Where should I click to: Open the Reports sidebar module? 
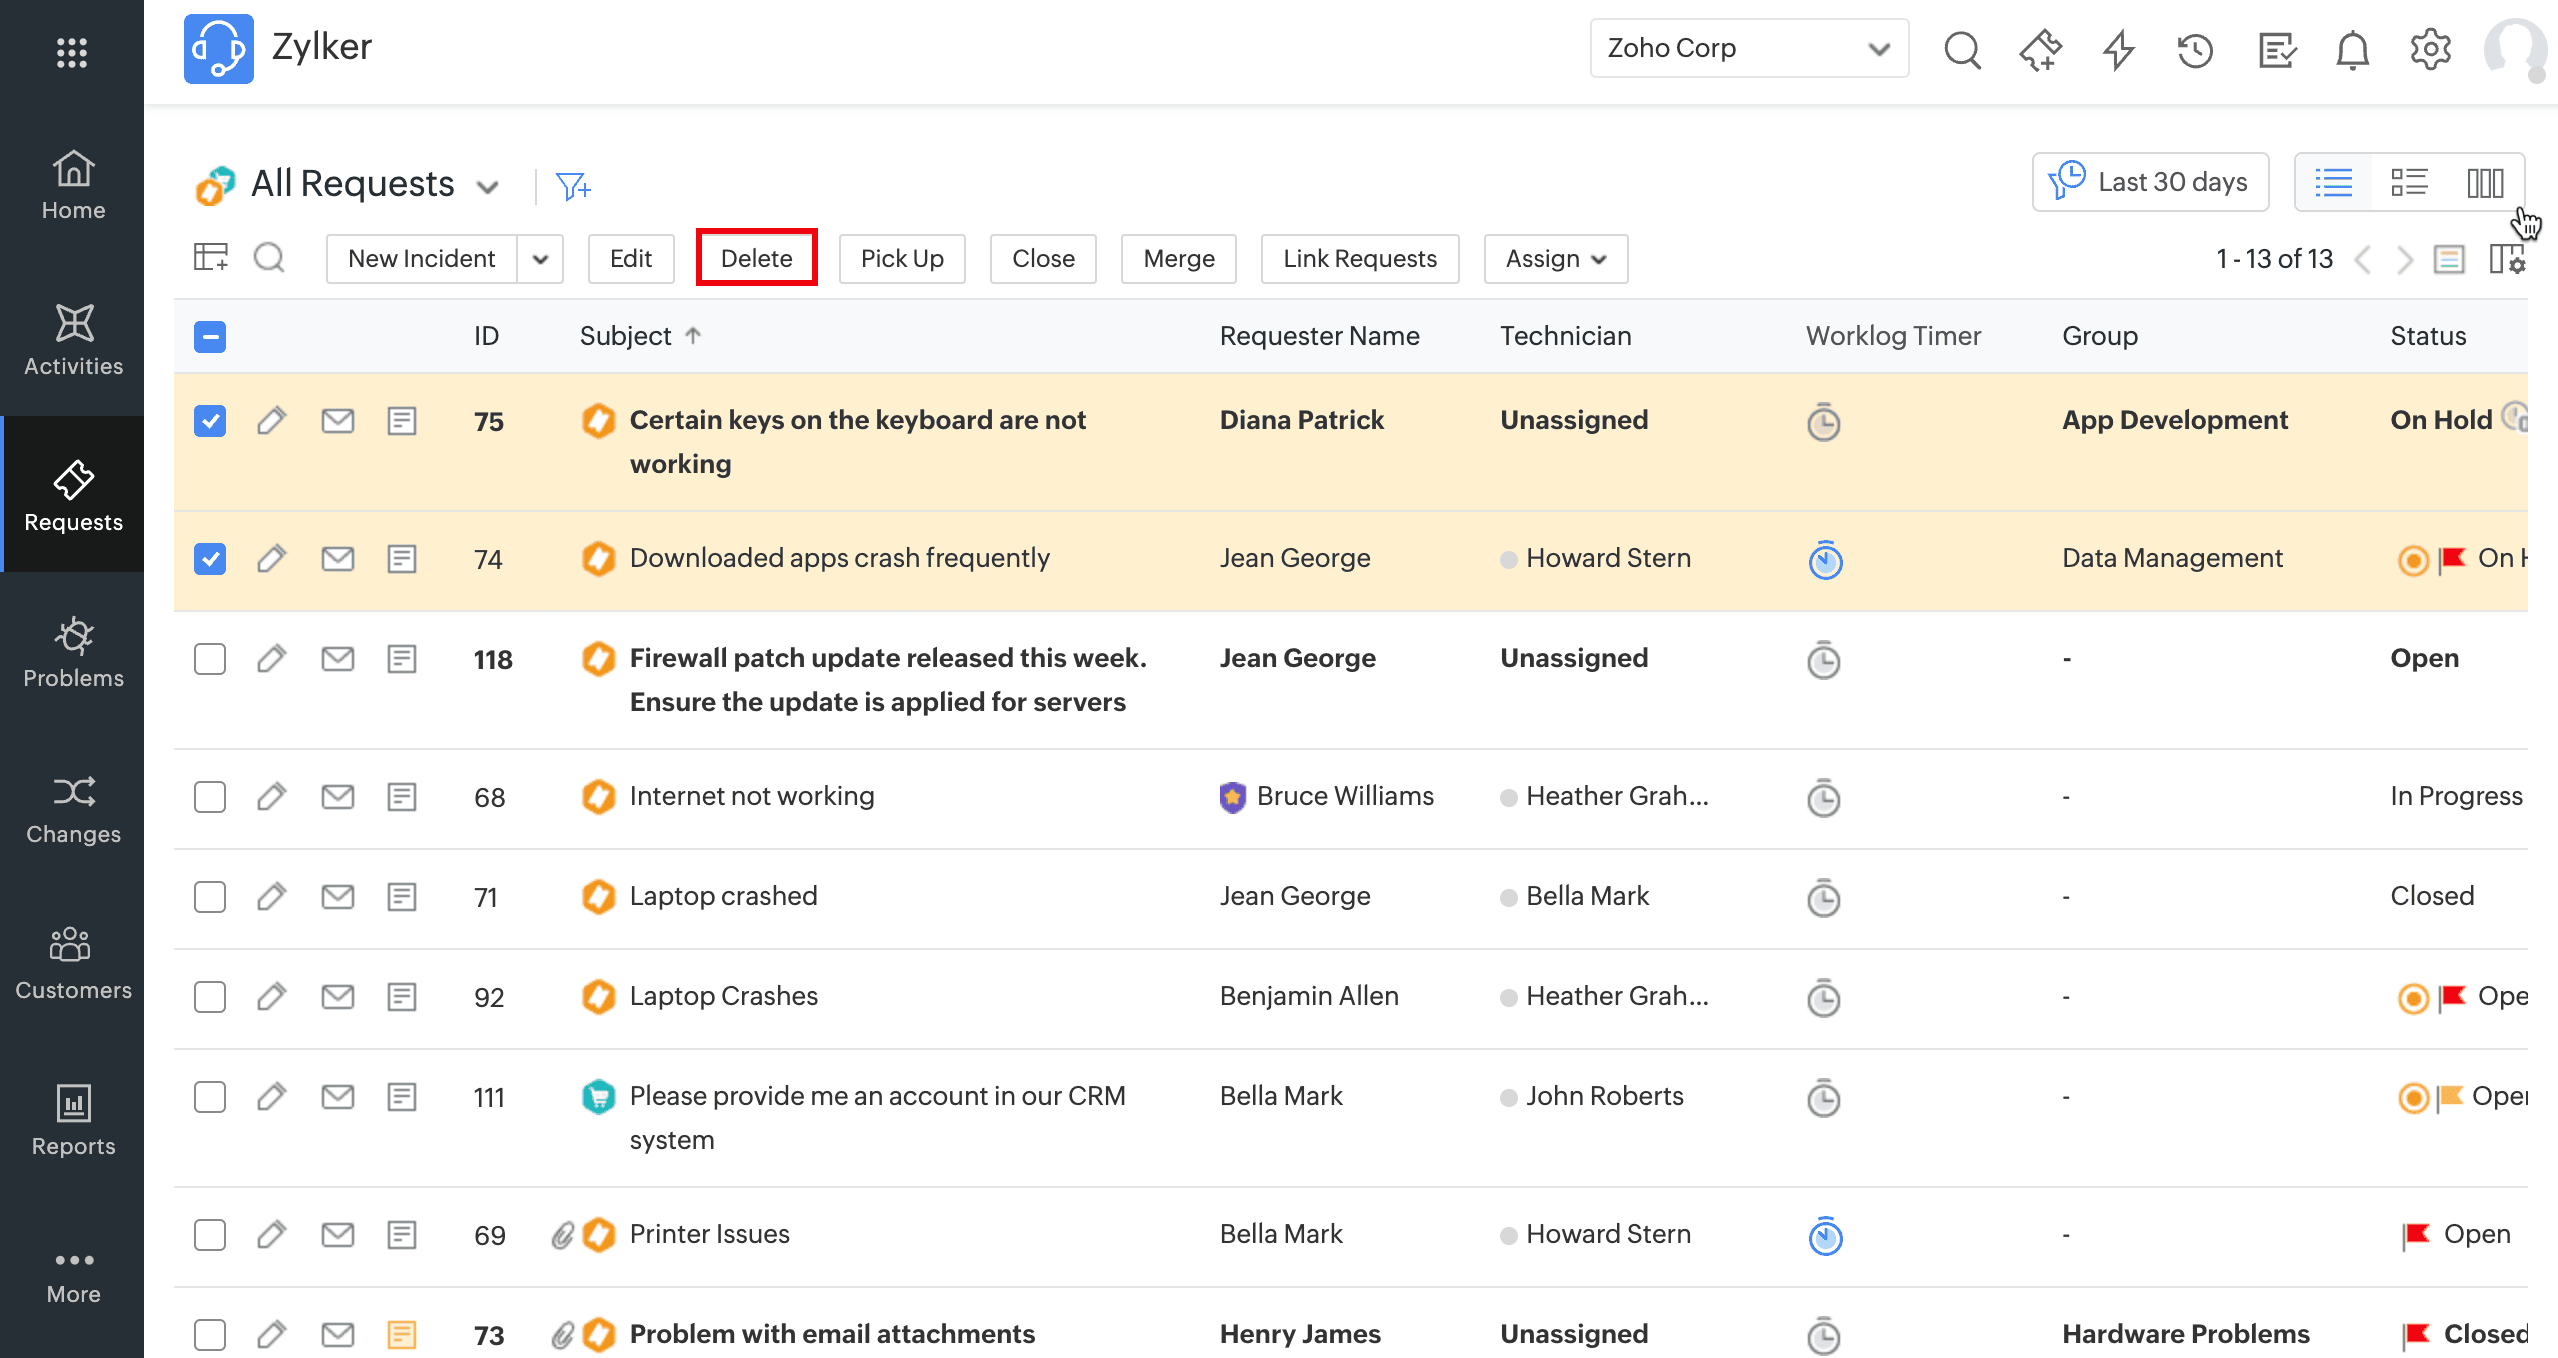coord(73,1121)
